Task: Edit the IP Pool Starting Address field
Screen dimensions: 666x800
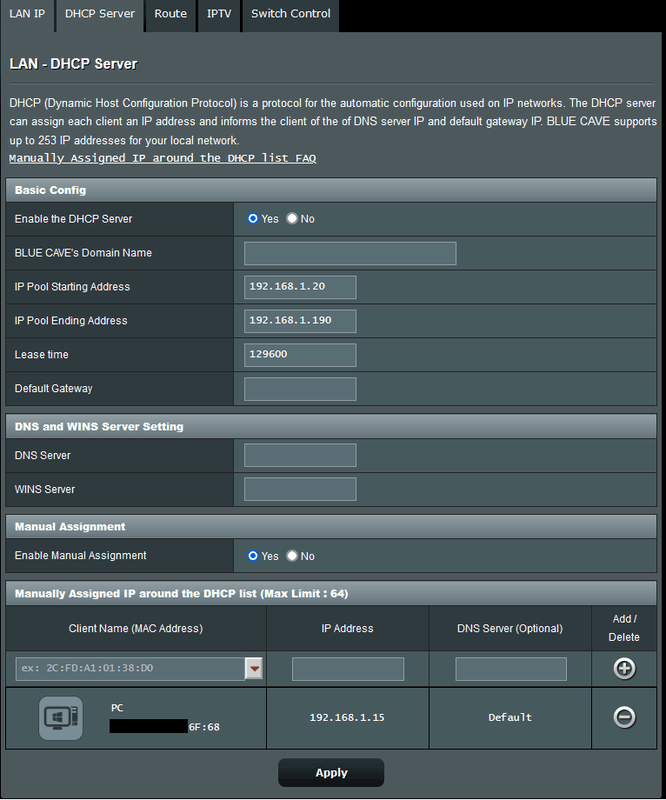Action: pyautogui.click(x=300, y=287)
